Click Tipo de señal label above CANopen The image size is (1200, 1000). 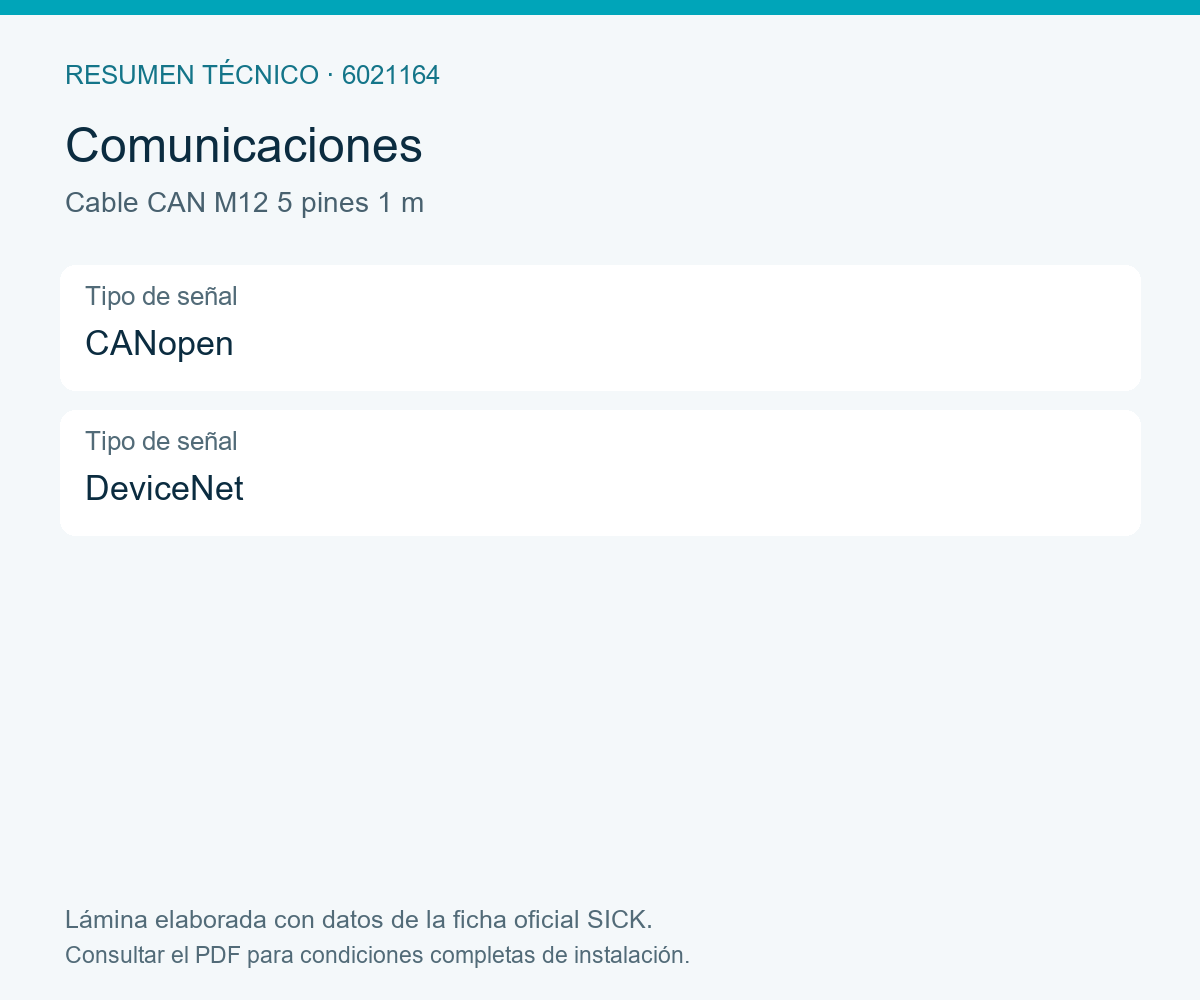pyautogui.click(x=161, y=296)
